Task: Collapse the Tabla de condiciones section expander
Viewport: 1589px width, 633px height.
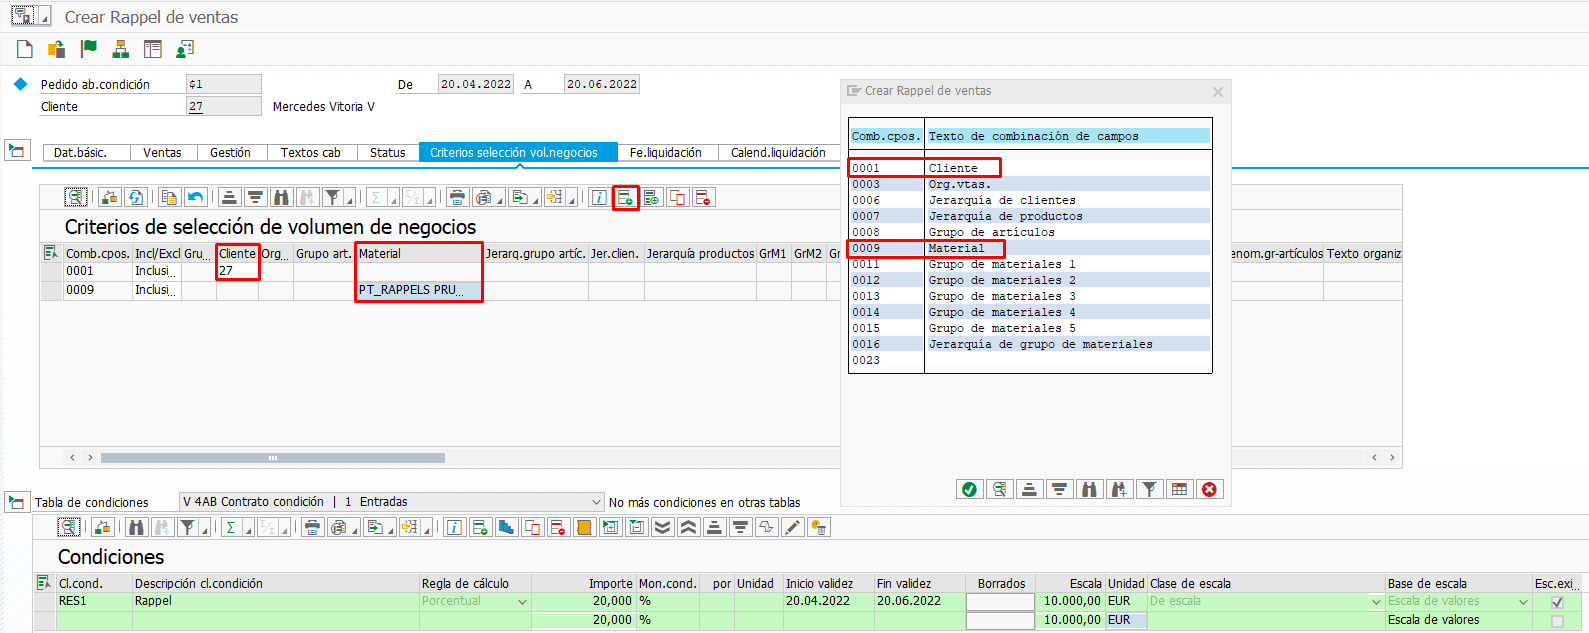Action: click(x=16, y=501)
